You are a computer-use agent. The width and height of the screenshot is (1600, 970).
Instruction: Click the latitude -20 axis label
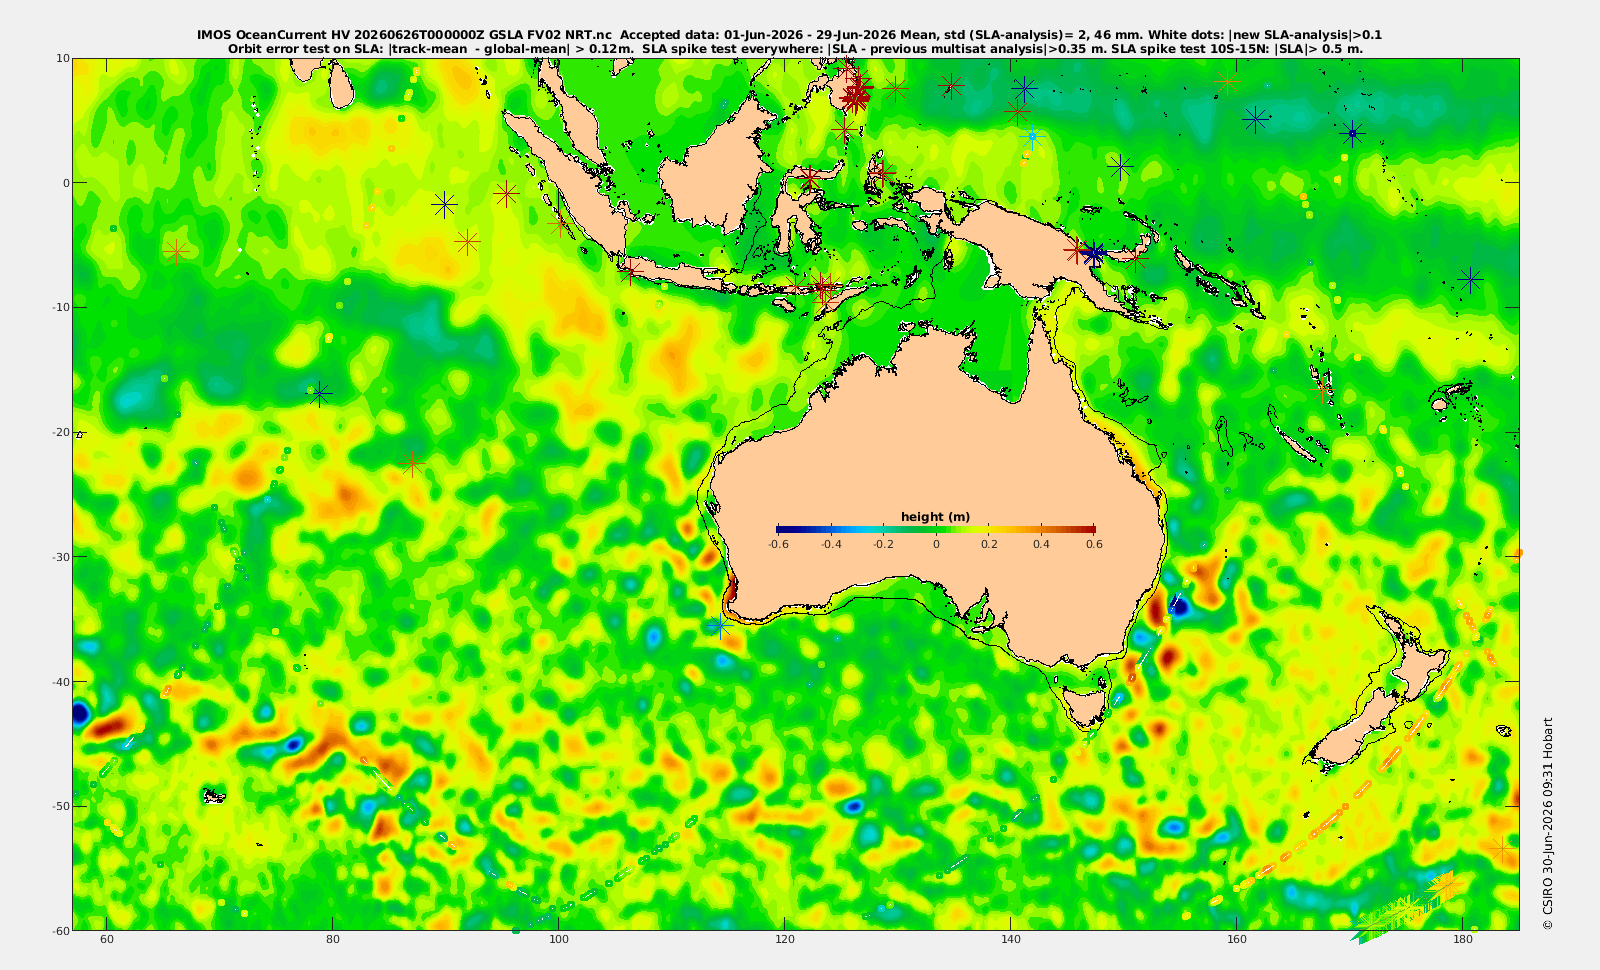(x=60, y=432)
